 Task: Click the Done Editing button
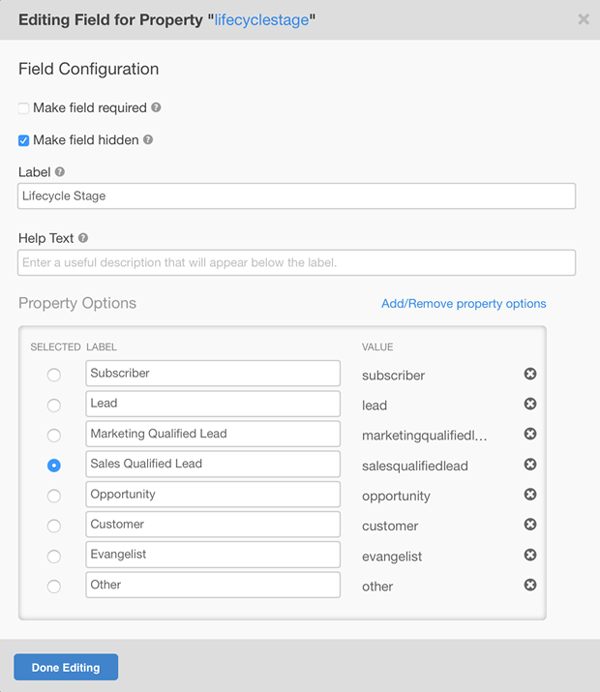click(66, 667)
